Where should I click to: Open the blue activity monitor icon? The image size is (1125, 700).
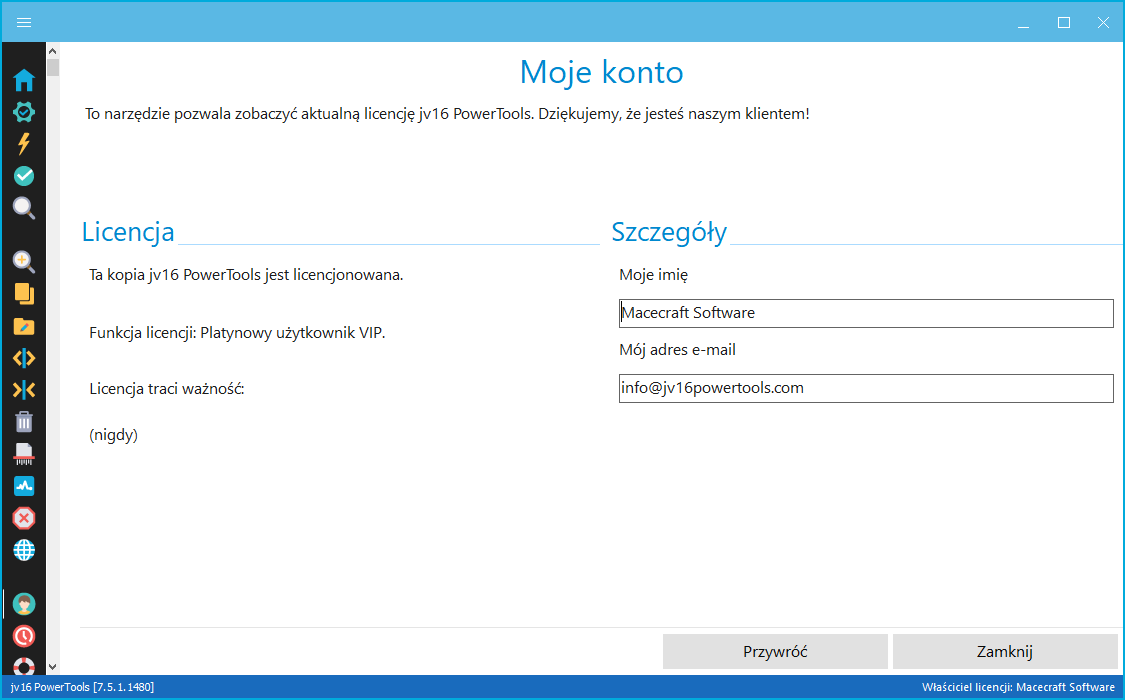[x=24, y=486]
